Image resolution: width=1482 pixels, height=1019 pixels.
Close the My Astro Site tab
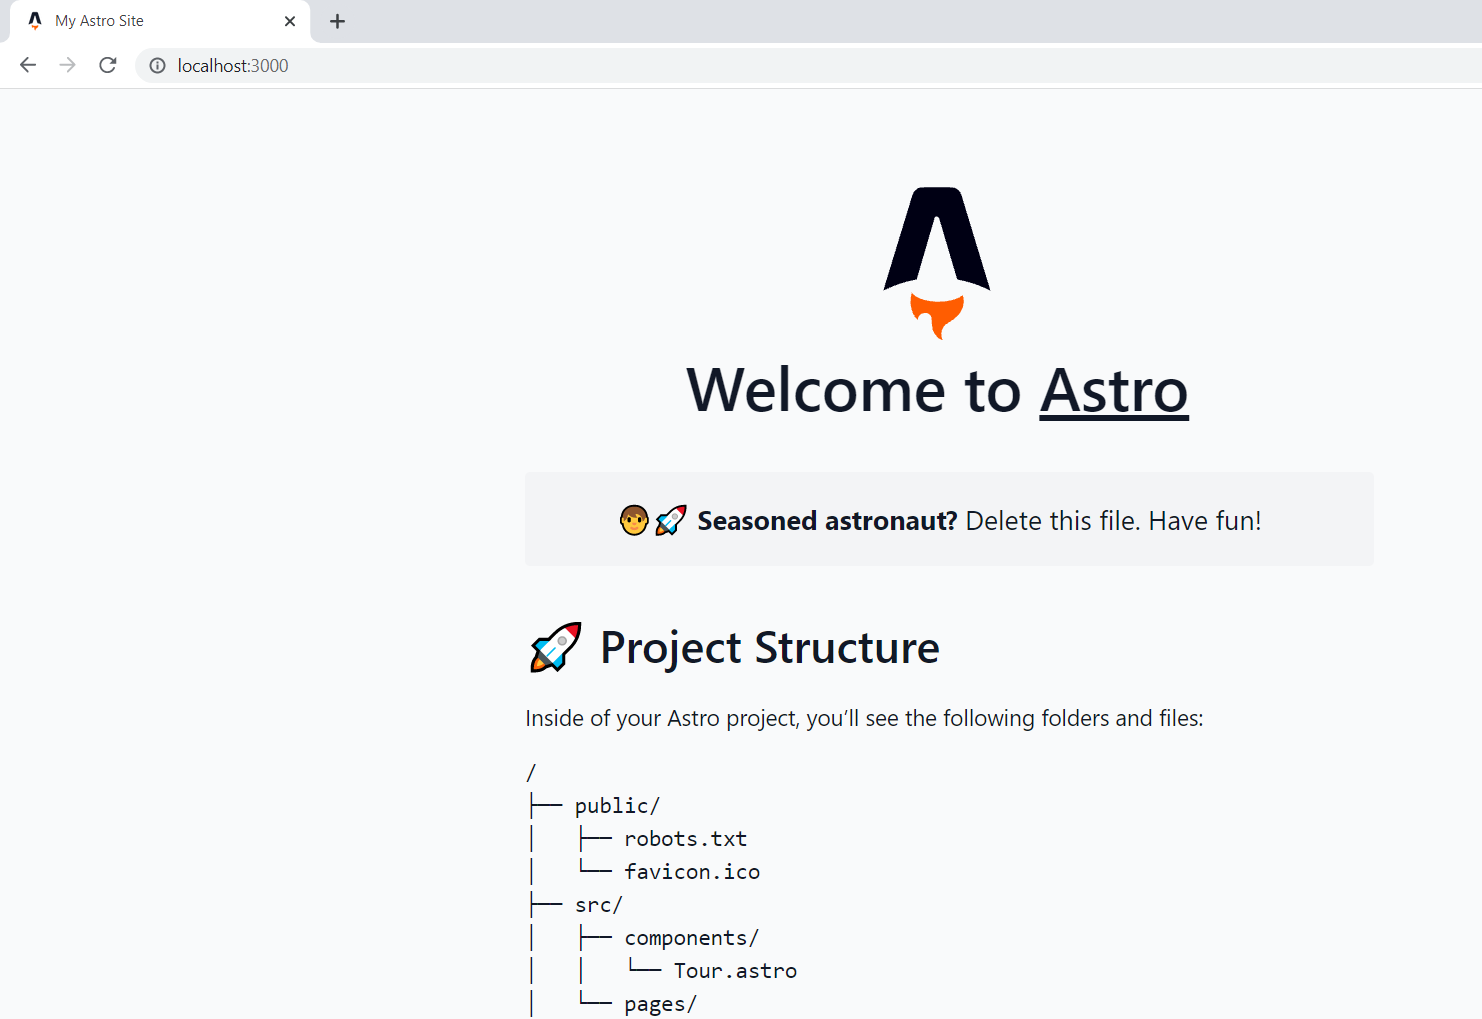click(x=290, y=21)
